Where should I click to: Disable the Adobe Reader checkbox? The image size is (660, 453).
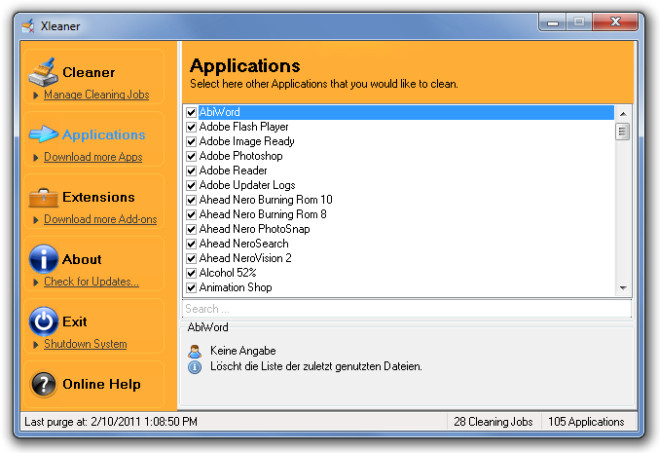point(192,171)
